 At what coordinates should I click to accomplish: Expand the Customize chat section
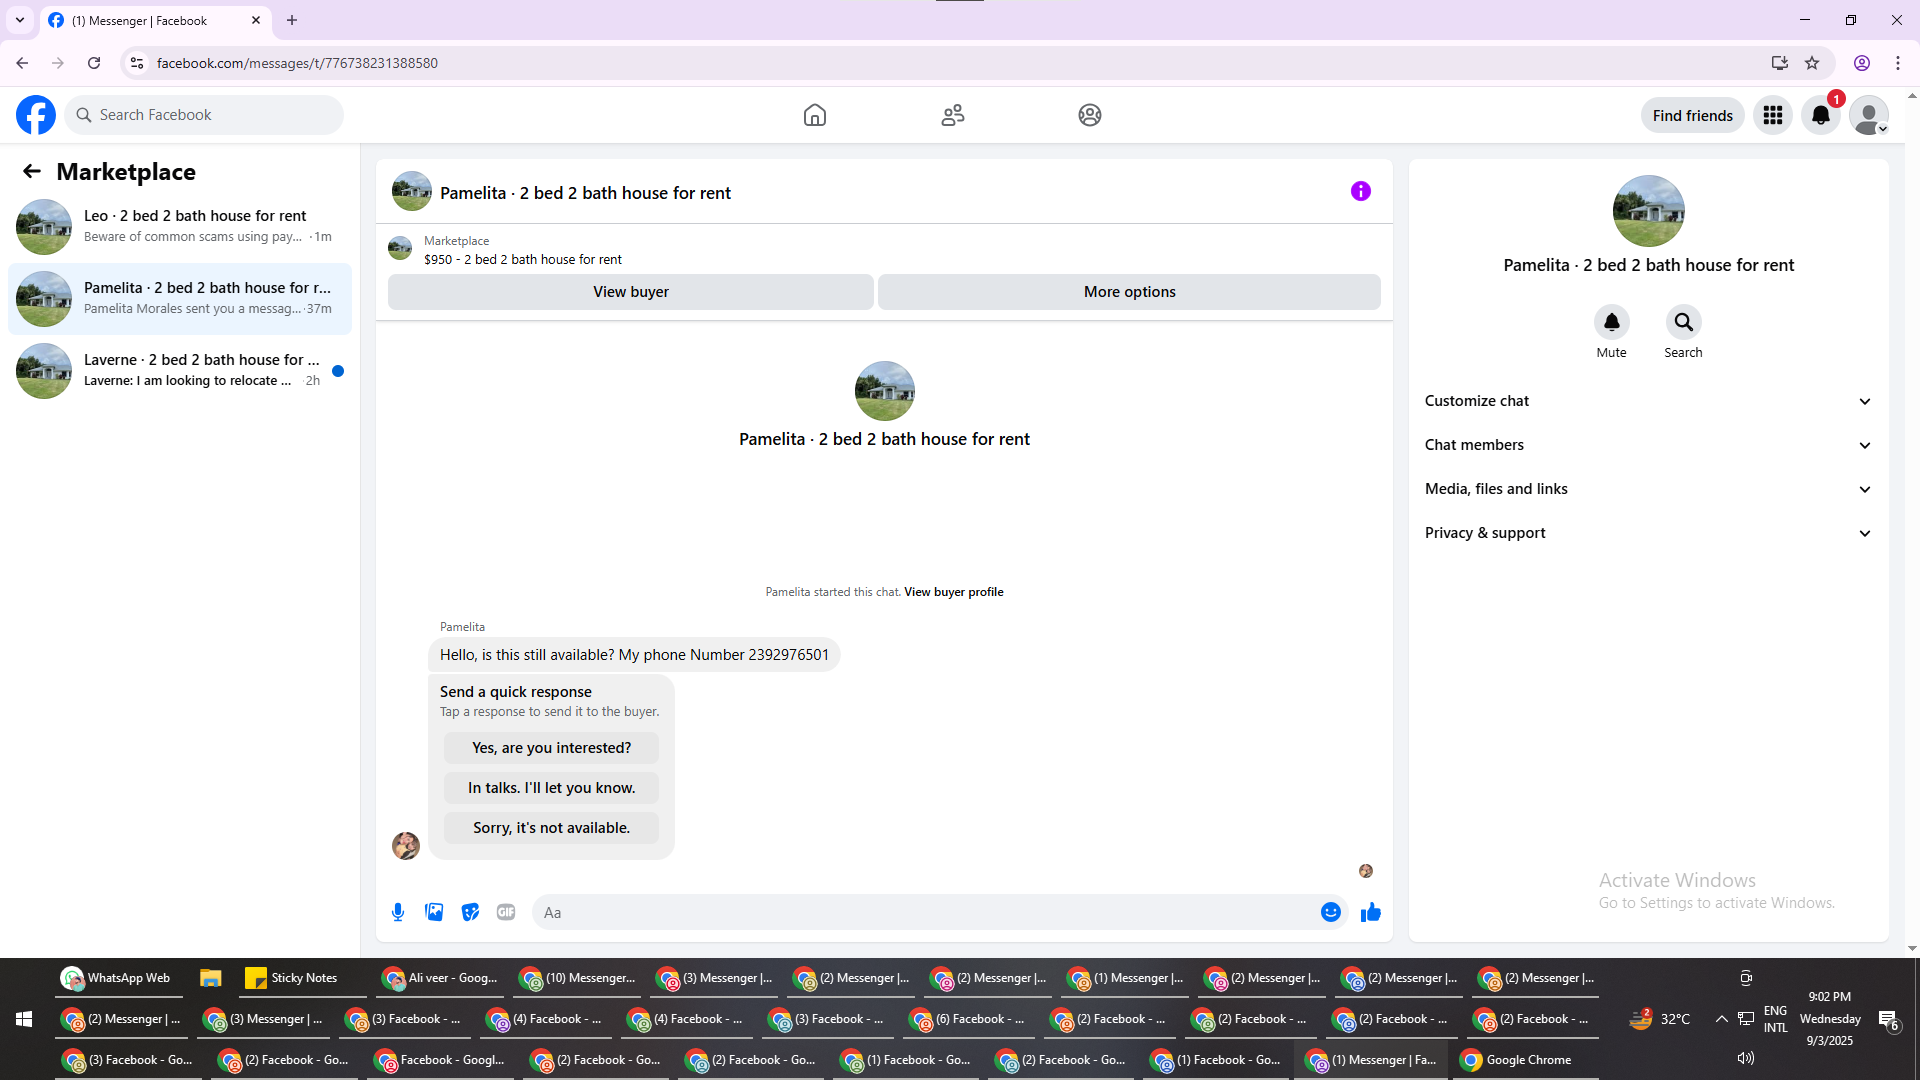1649,401
